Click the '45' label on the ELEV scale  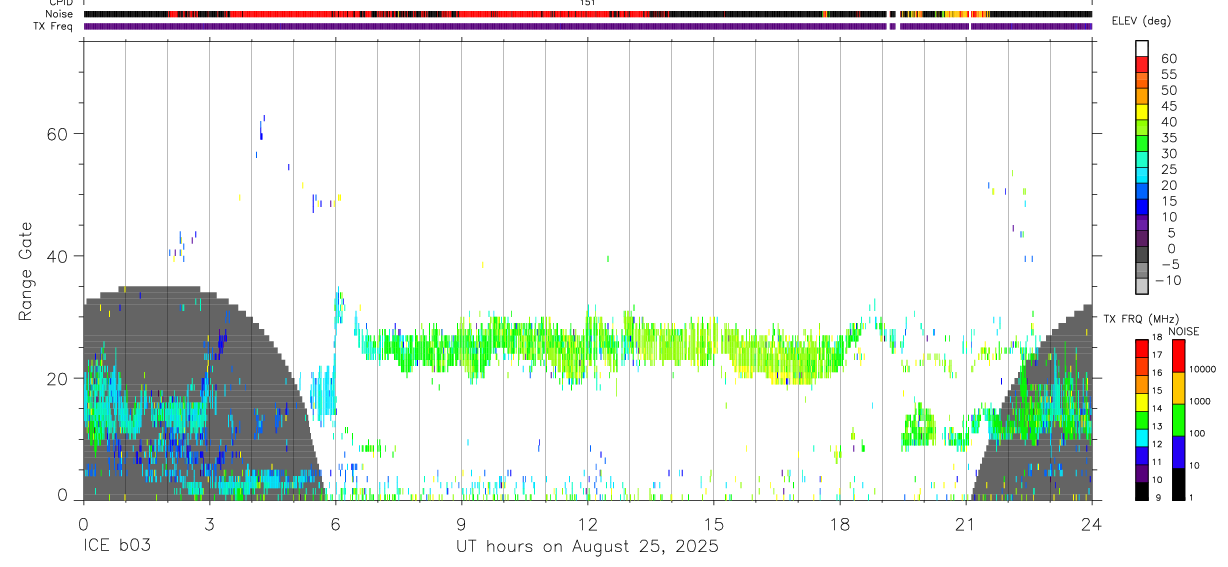point(1168,106)
